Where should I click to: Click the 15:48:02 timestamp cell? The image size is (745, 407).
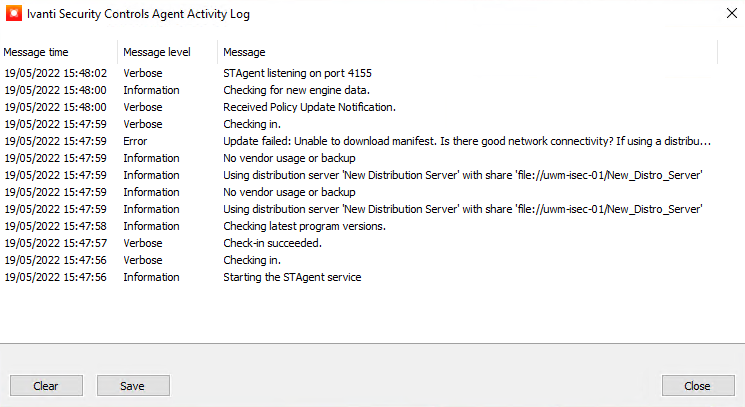pyautogui.click(x=54, y=73)
